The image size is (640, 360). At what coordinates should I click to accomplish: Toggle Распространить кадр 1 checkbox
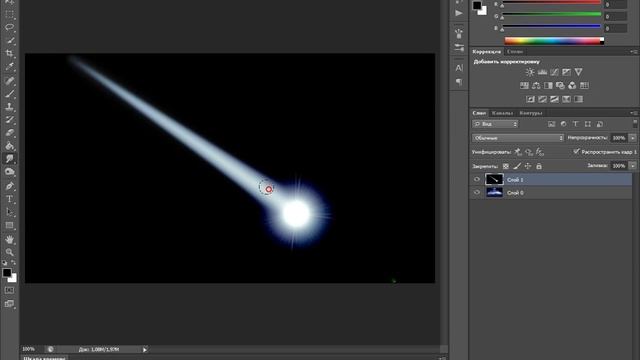click(576, 151)
